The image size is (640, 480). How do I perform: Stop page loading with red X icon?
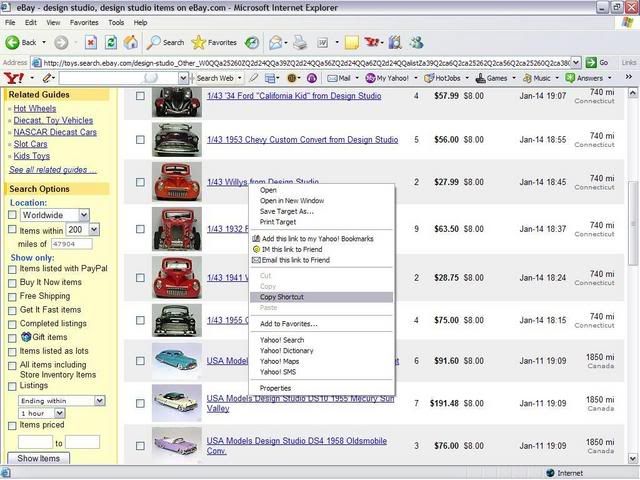pyautogui.click(x=91, y=42)
